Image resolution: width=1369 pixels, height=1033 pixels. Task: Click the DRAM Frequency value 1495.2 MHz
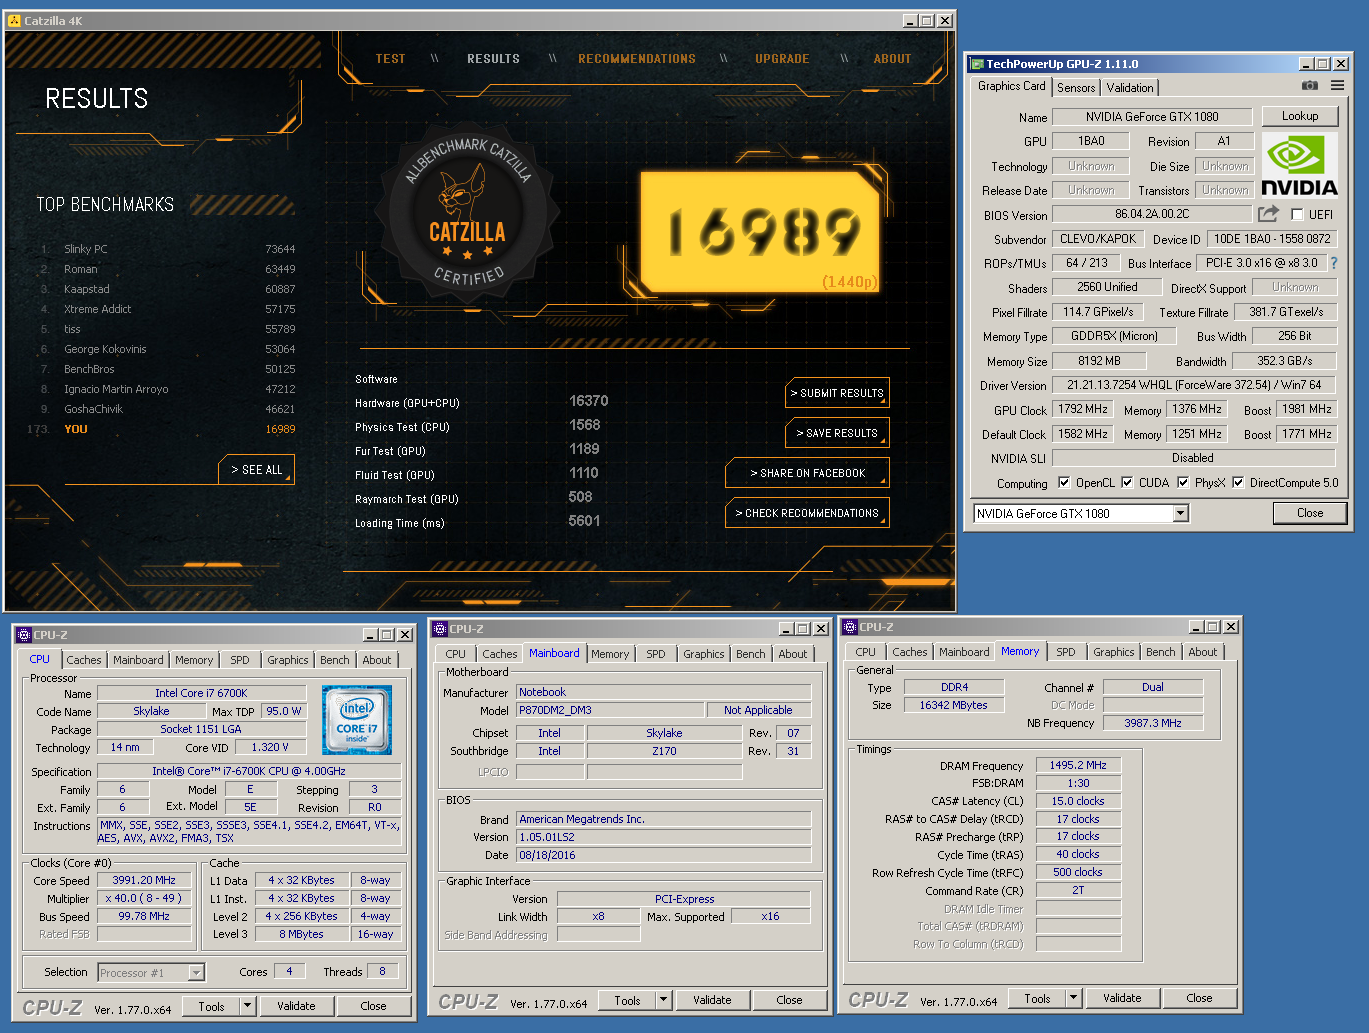1078,765
